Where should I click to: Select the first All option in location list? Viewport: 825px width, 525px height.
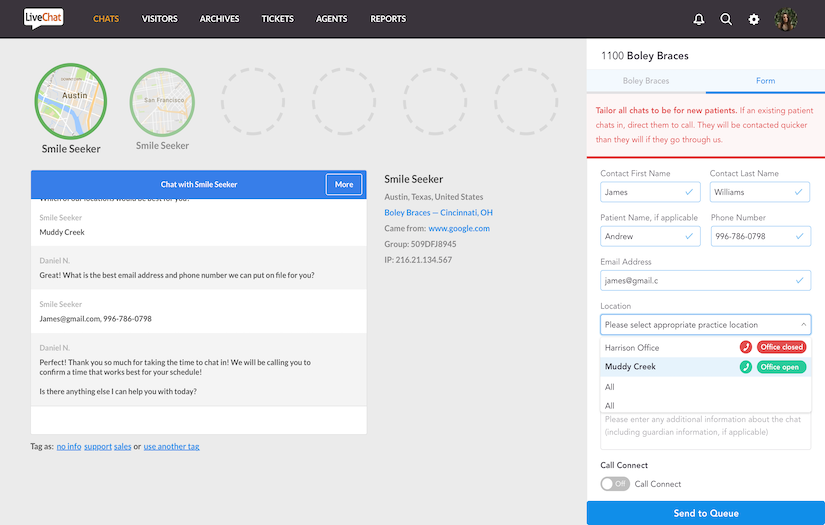click(706, 387)
